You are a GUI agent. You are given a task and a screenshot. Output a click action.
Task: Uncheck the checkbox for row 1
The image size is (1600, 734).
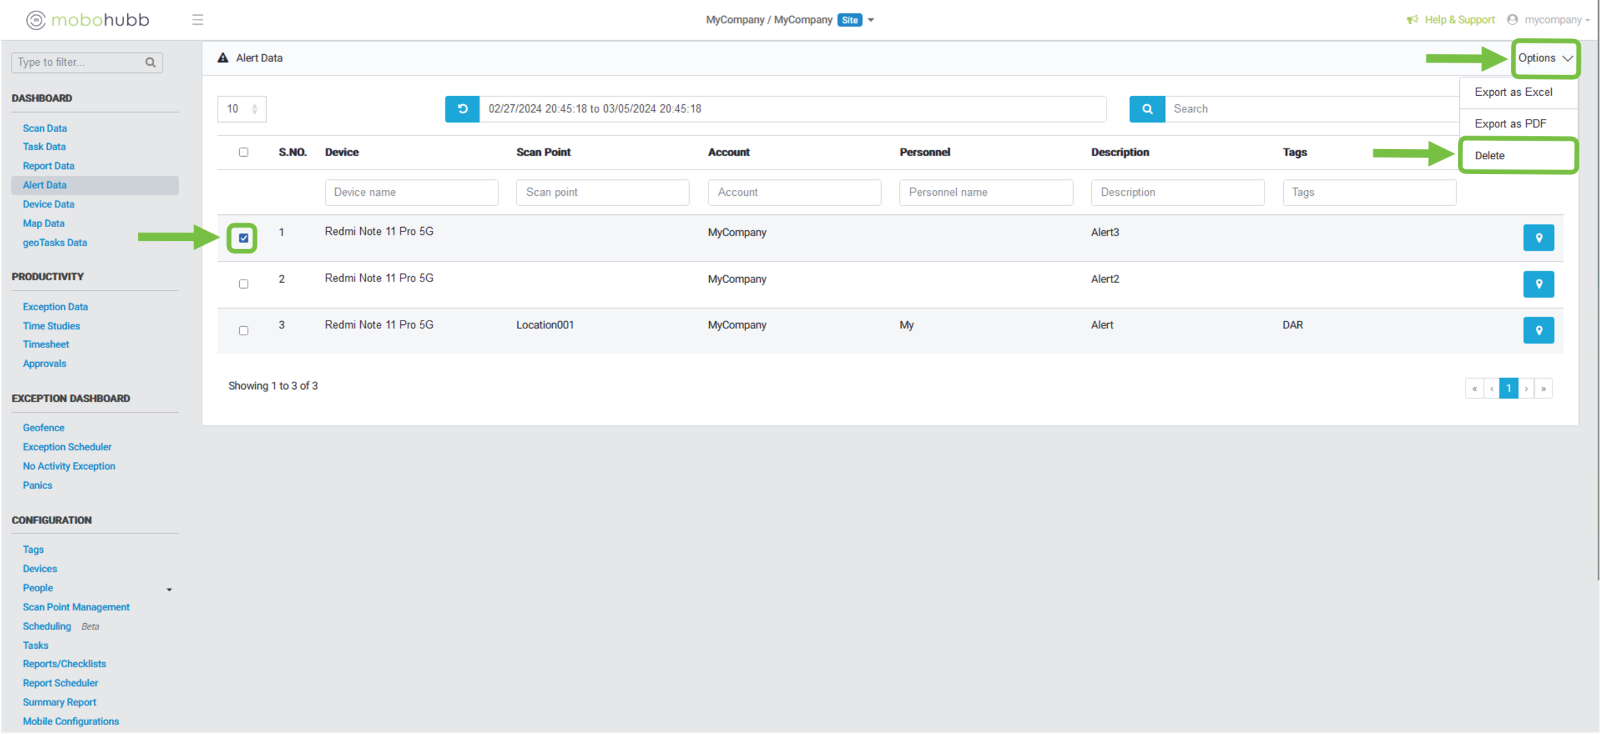[243, 238]
